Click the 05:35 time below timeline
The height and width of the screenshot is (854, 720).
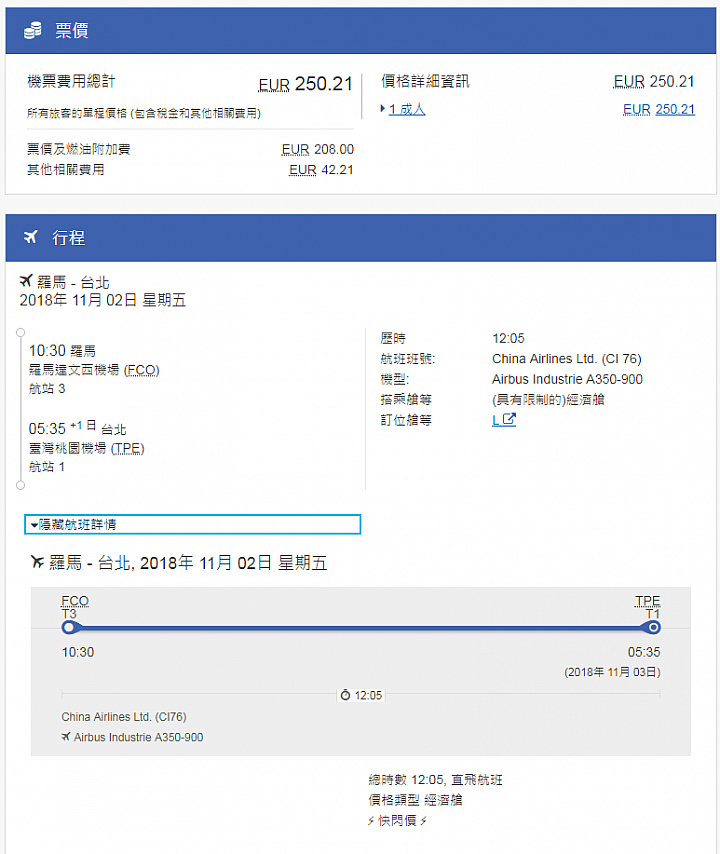tap(644, 652)
